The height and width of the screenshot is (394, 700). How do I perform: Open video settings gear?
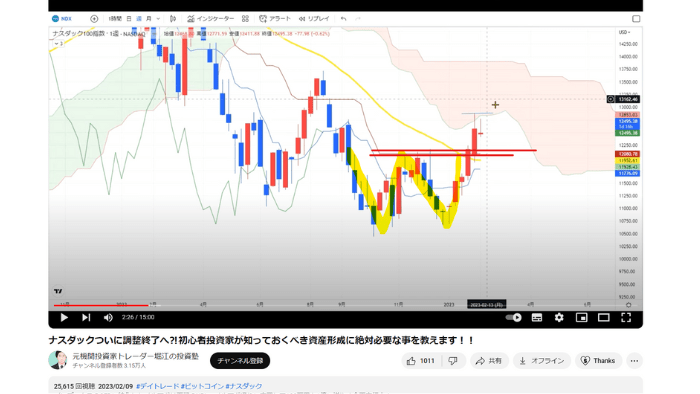pyautogui.click(x=559, y=317)
